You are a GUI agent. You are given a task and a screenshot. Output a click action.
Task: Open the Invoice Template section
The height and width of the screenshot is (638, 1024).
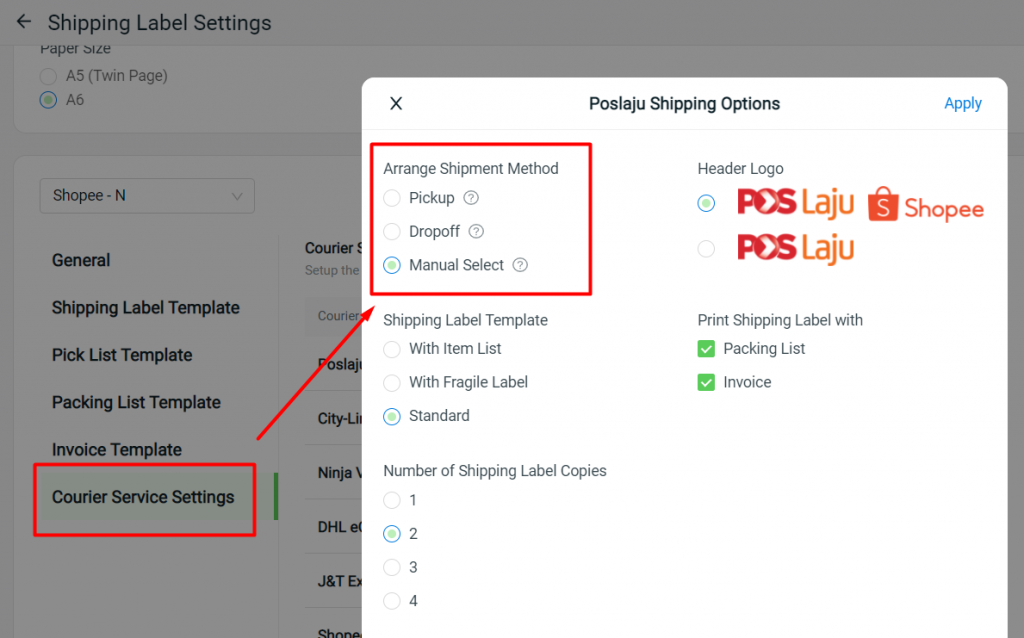[117, 450]
